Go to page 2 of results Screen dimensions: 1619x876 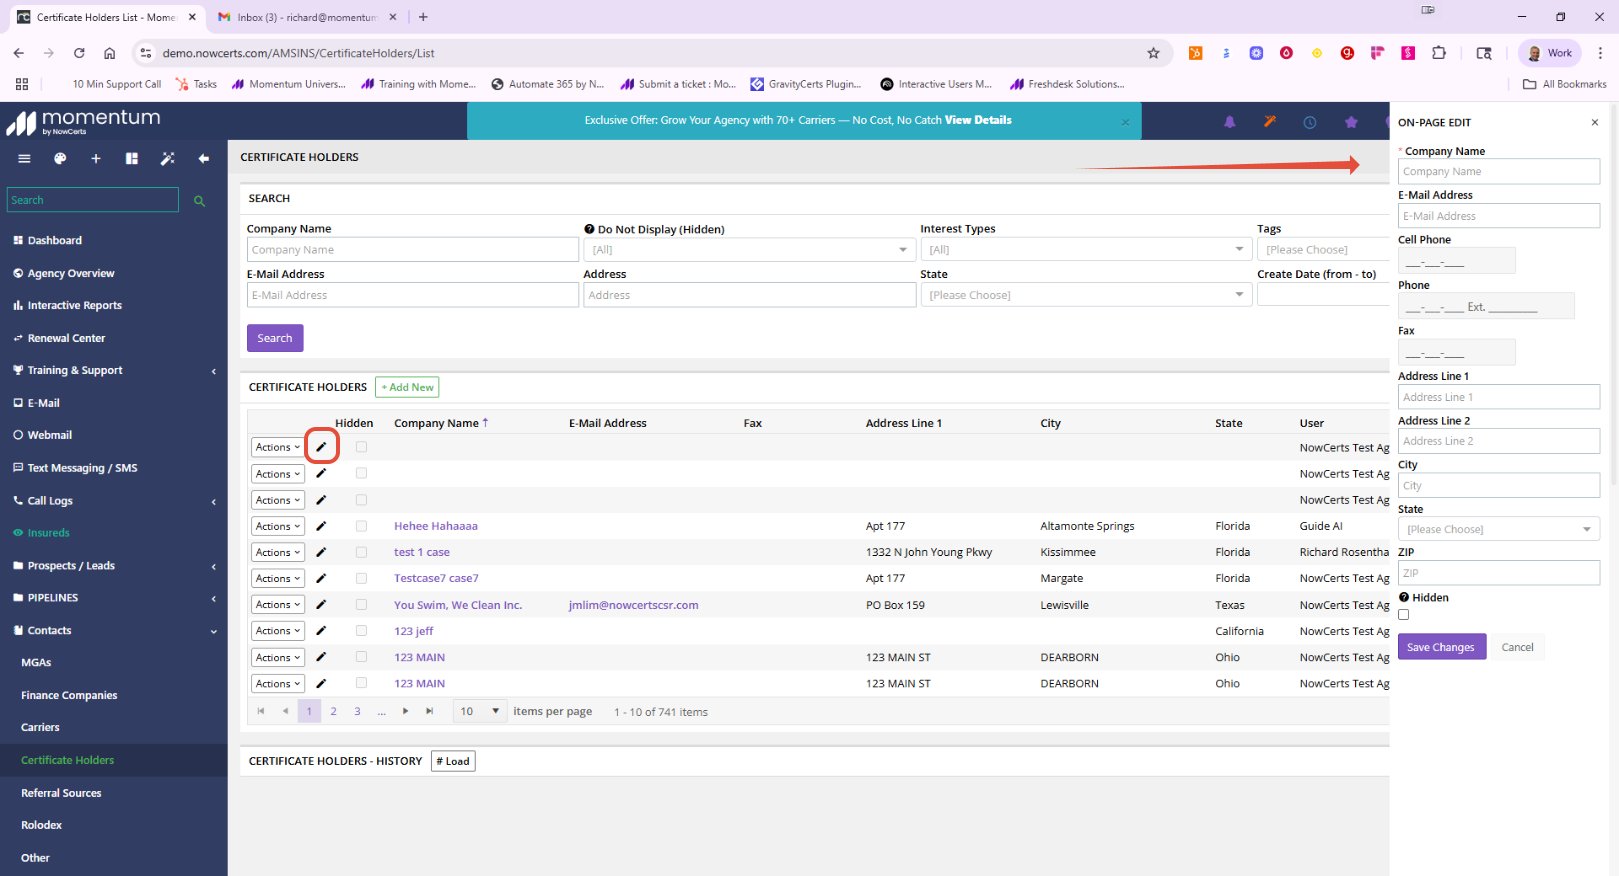point(333,711)
